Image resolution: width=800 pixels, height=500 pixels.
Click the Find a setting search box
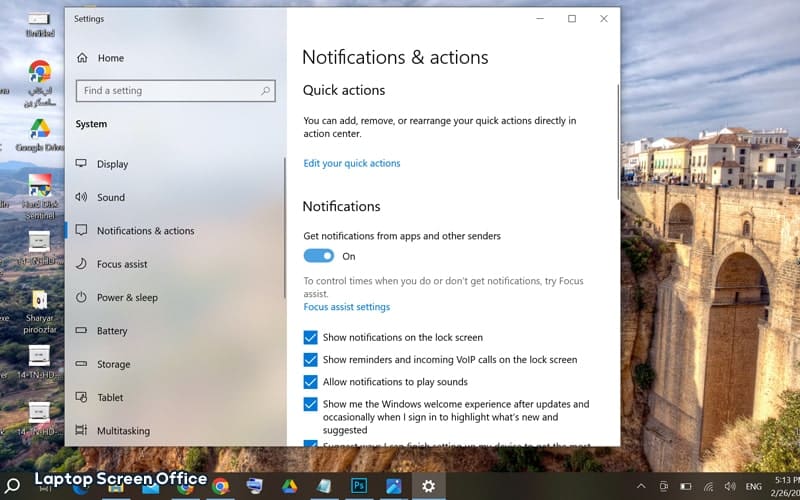tap(176, 91)
